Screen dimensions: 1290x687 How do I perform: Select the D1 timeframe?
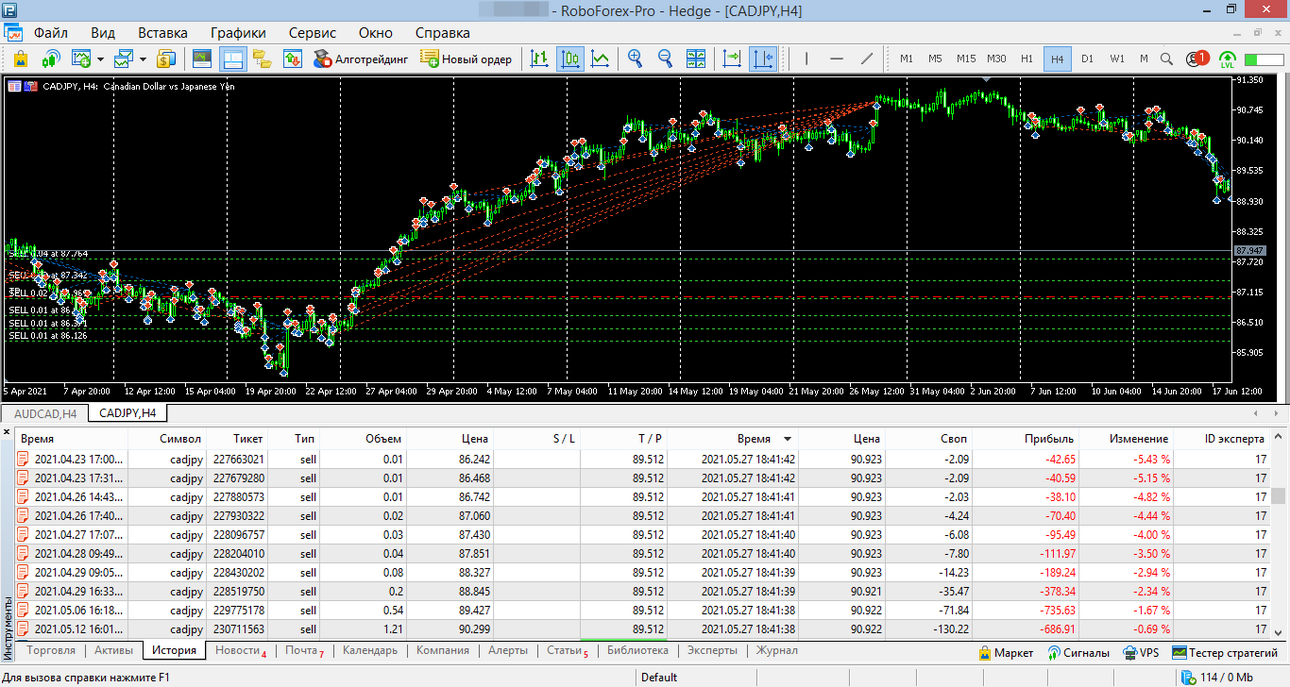tap(1087, 59)
